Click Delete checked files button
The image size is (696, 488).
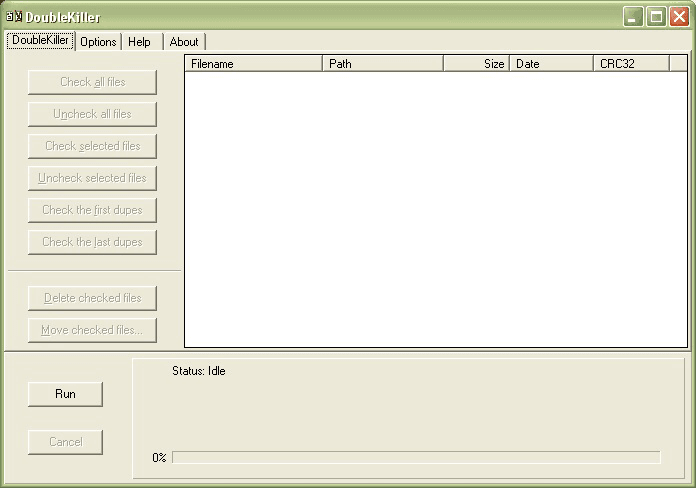92,298
